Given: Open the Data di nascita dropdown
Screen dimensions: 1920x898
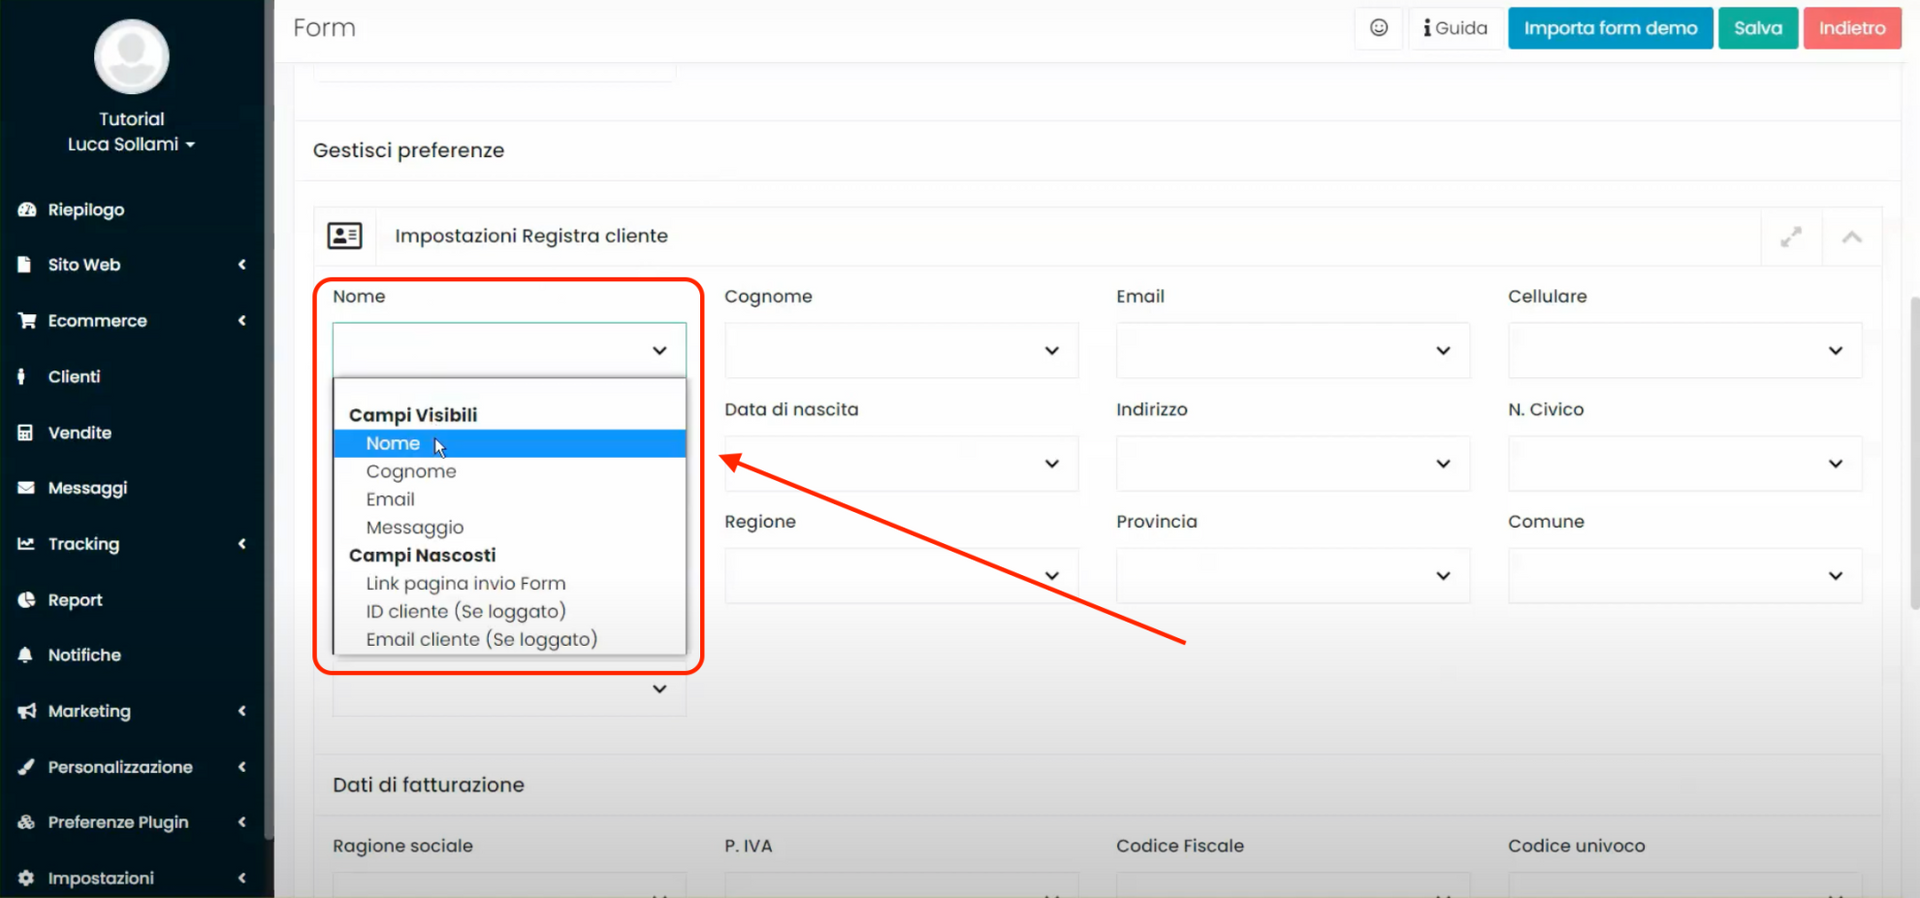Looking at the screenshot, I should pos(901,463).
